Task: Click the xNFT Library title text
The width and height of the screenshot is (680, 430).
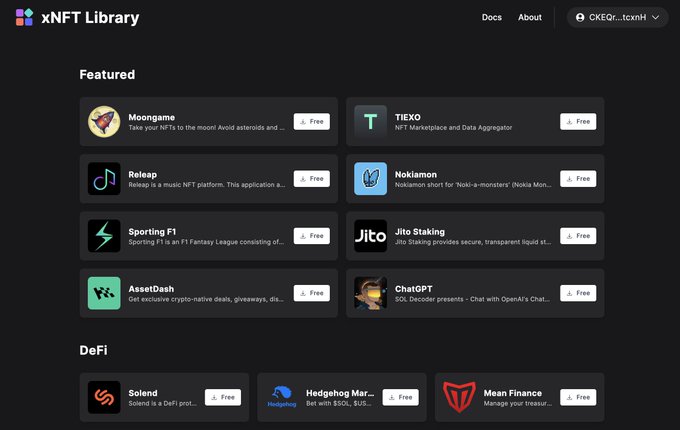Action: pos(90,18)
